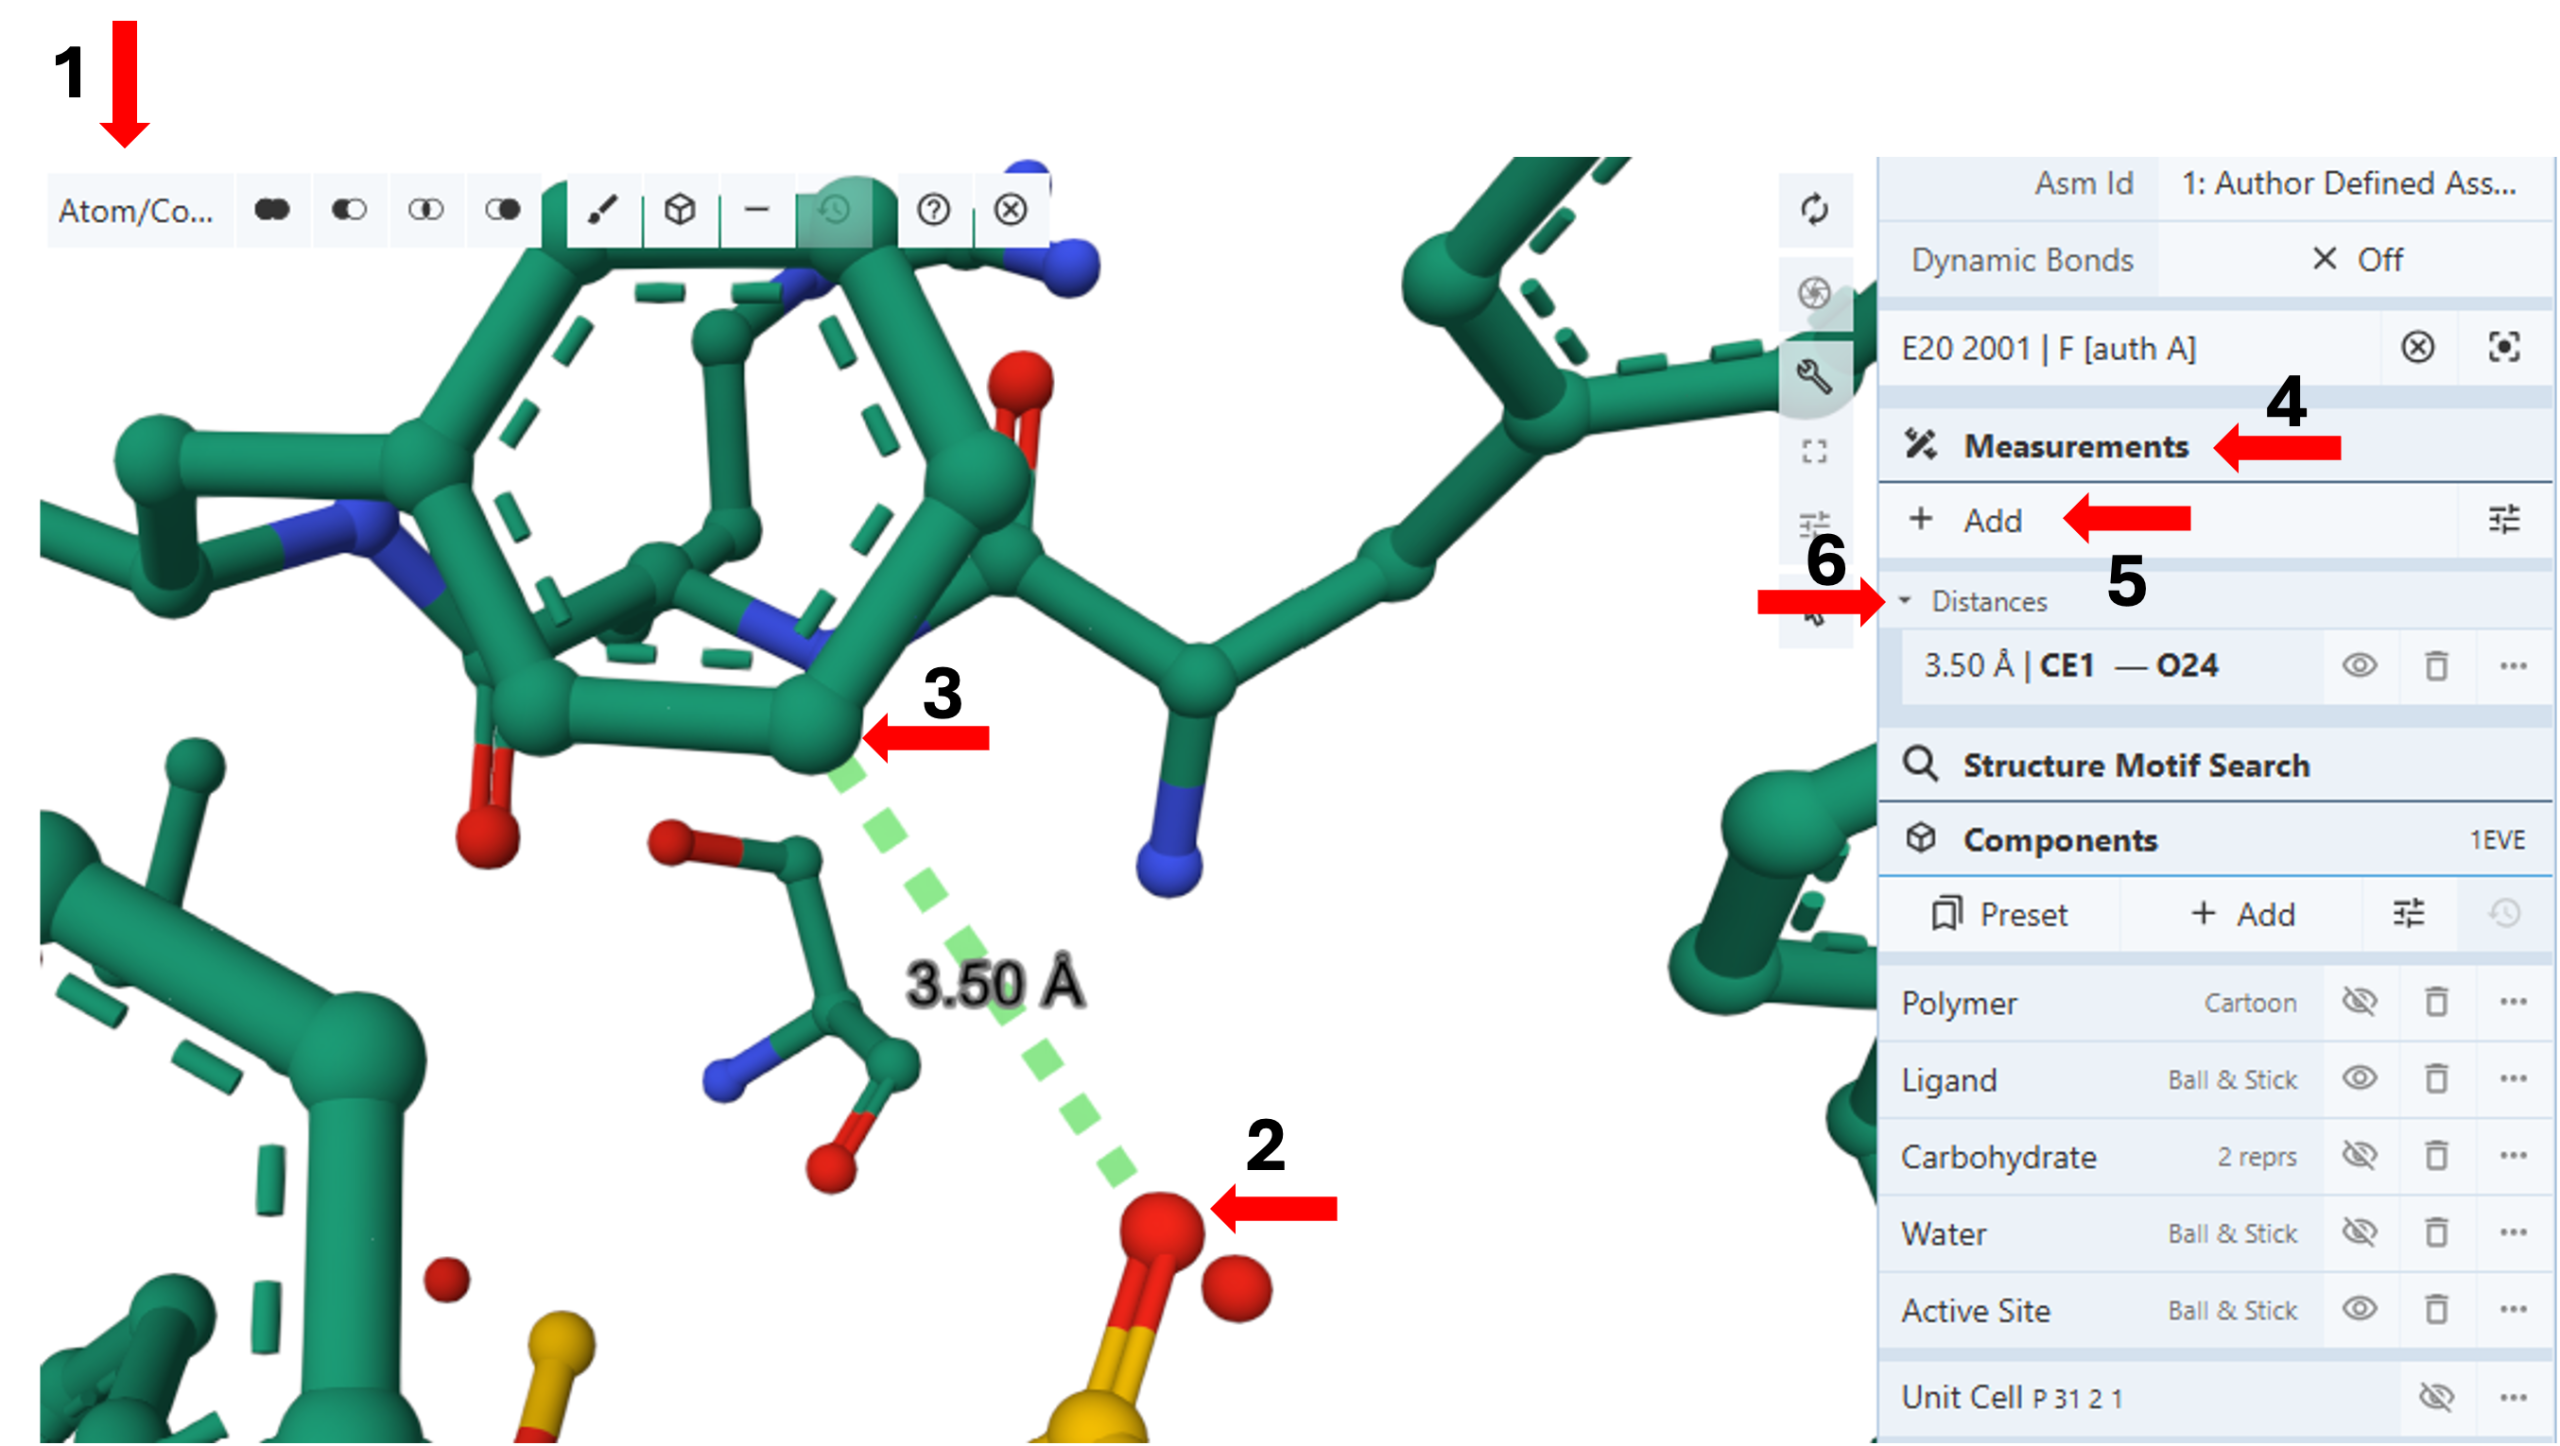Open the Atom/Co... picking level dropdown
Viewport: 2560px width, 1446px height.
pos(137,211)
